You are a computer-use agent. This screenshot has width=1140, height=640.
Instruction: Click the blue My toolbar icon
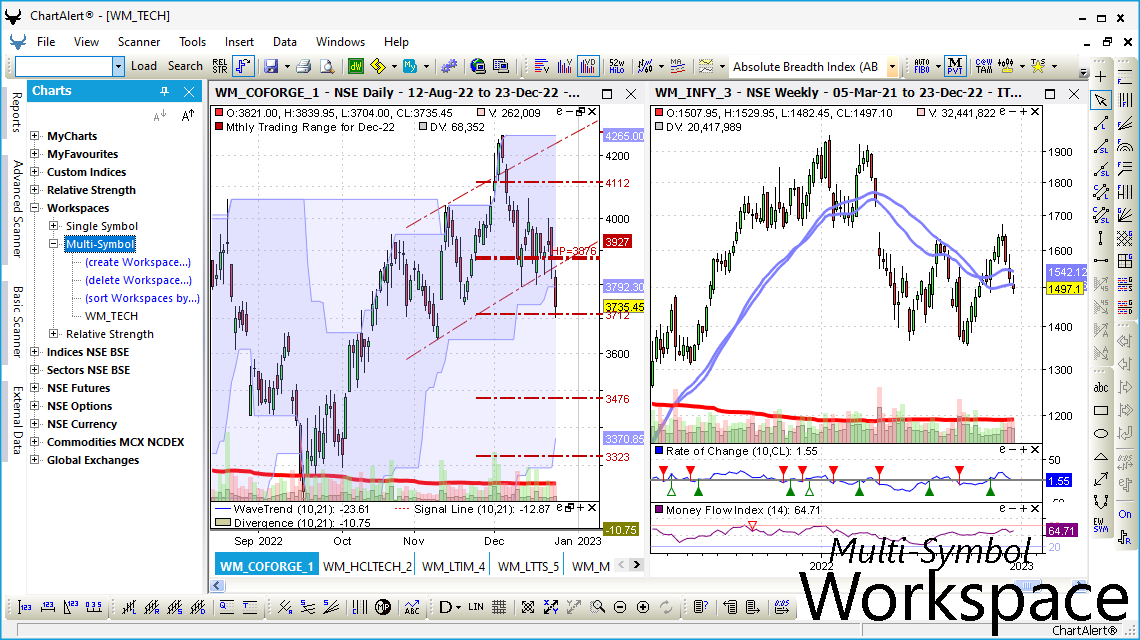pyautogui.click(x=410, y=66)
